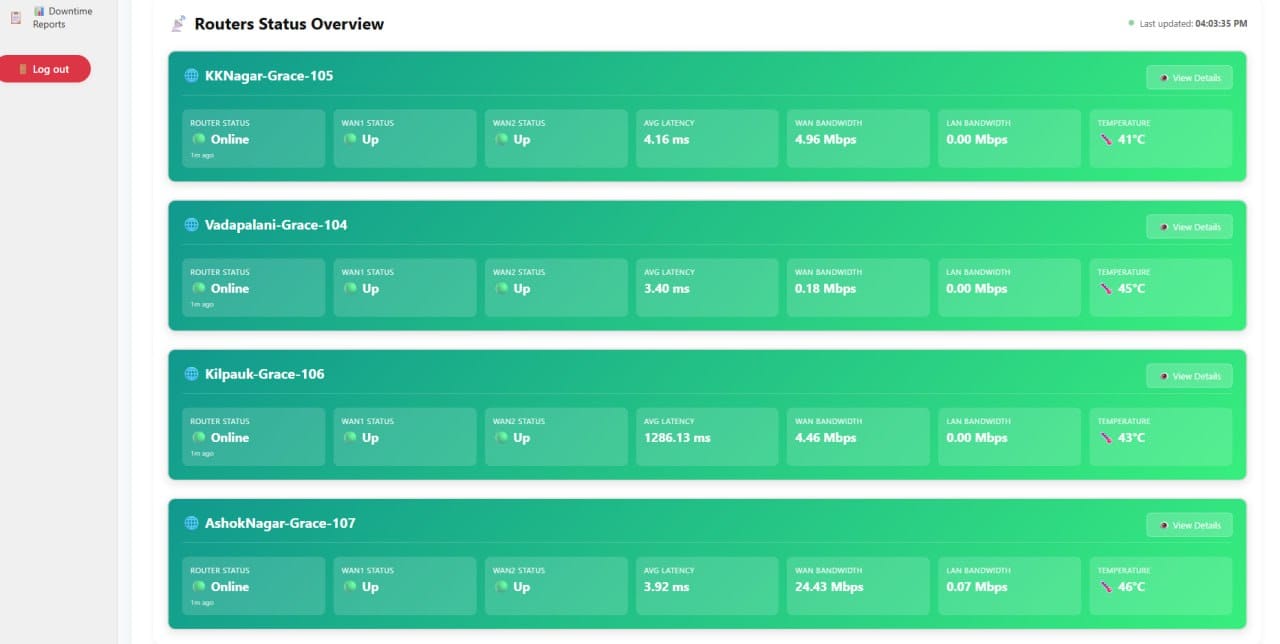Click the AshokNagar WAN bandwidth 24.43 Mbps card
Image resolution: width=1280 pixels, height=644 pixels.
[858, 586]
